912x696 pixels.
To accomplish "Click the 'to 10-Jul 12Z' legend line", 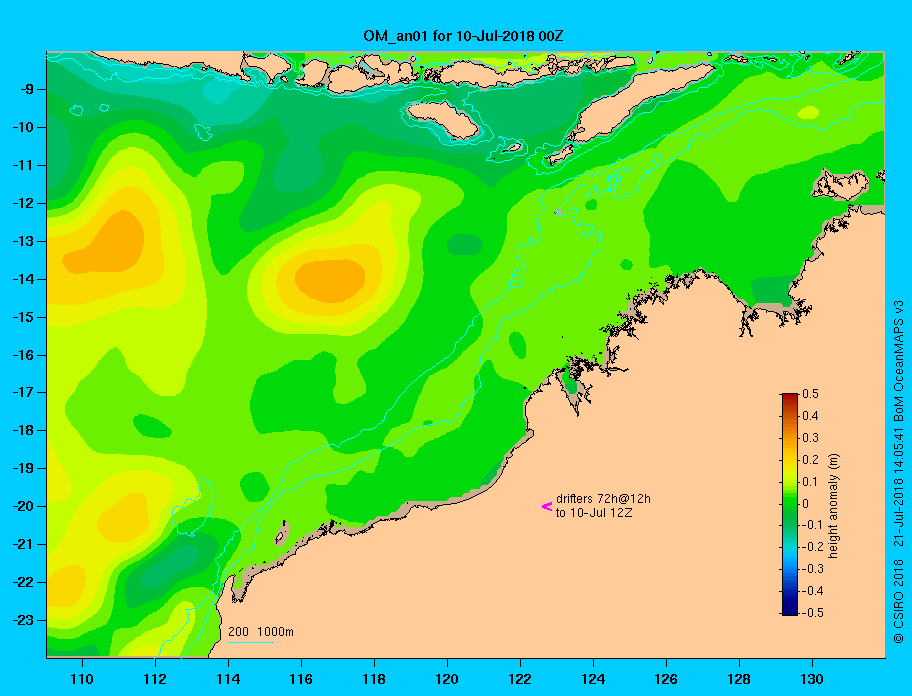I will [594, 513].
